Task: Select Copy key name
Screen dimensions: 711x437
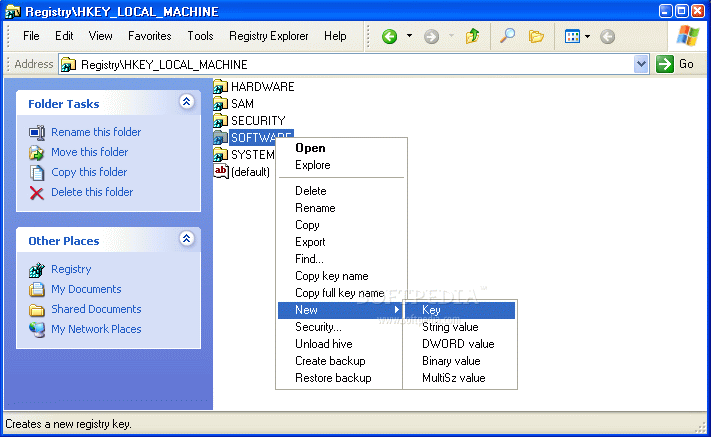Action: click(x=341, y=276)
